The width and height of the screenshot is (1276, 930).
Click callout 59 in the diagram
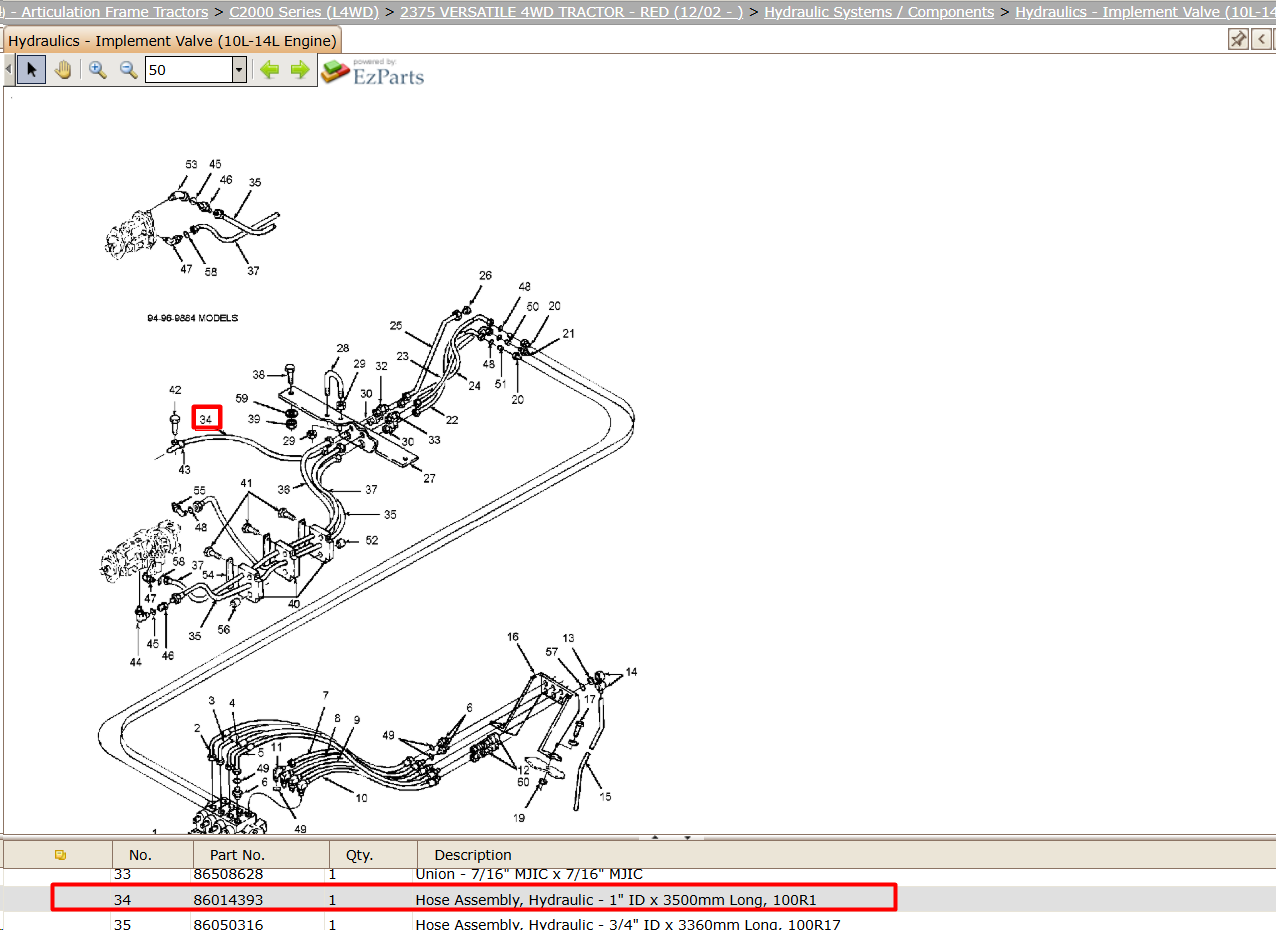pyautogui.click(x=241, y=398)
